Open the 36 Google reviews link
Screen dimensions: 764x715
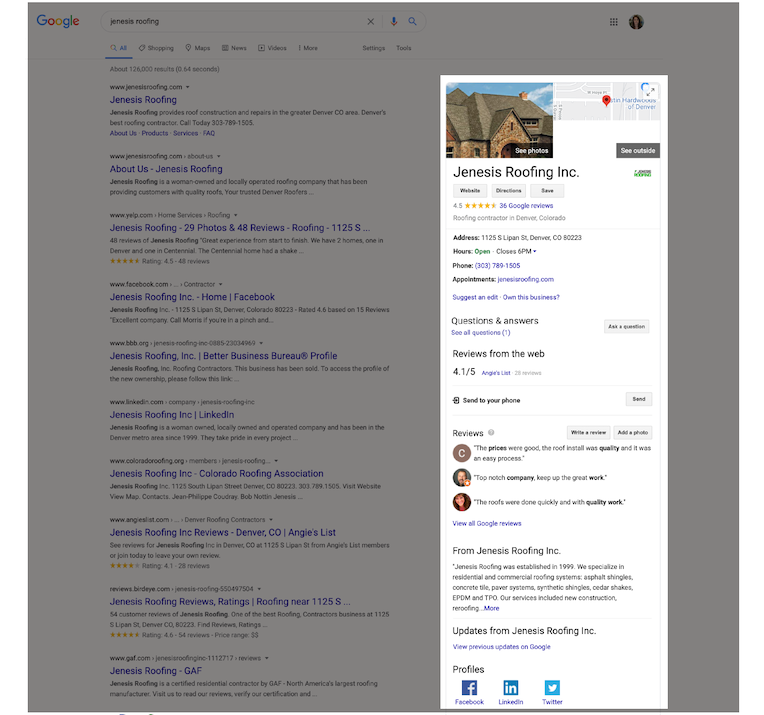(x=526, y=206)
